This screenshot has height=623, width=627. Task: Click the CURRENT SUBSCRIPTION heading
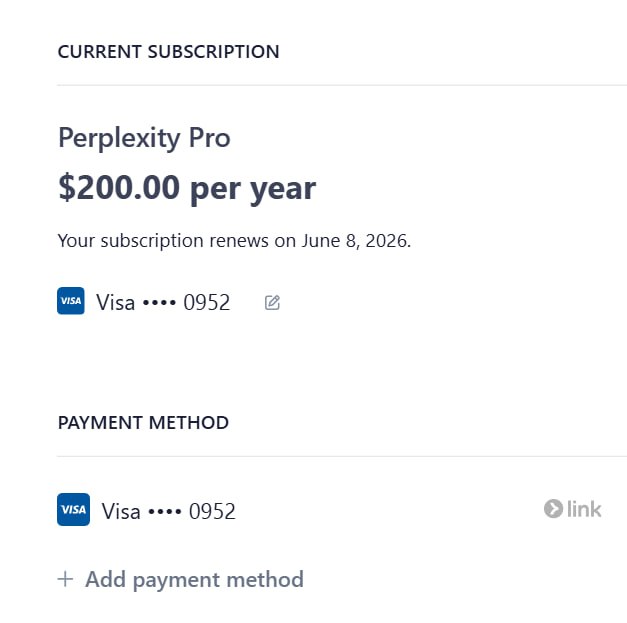coord(168,52)
